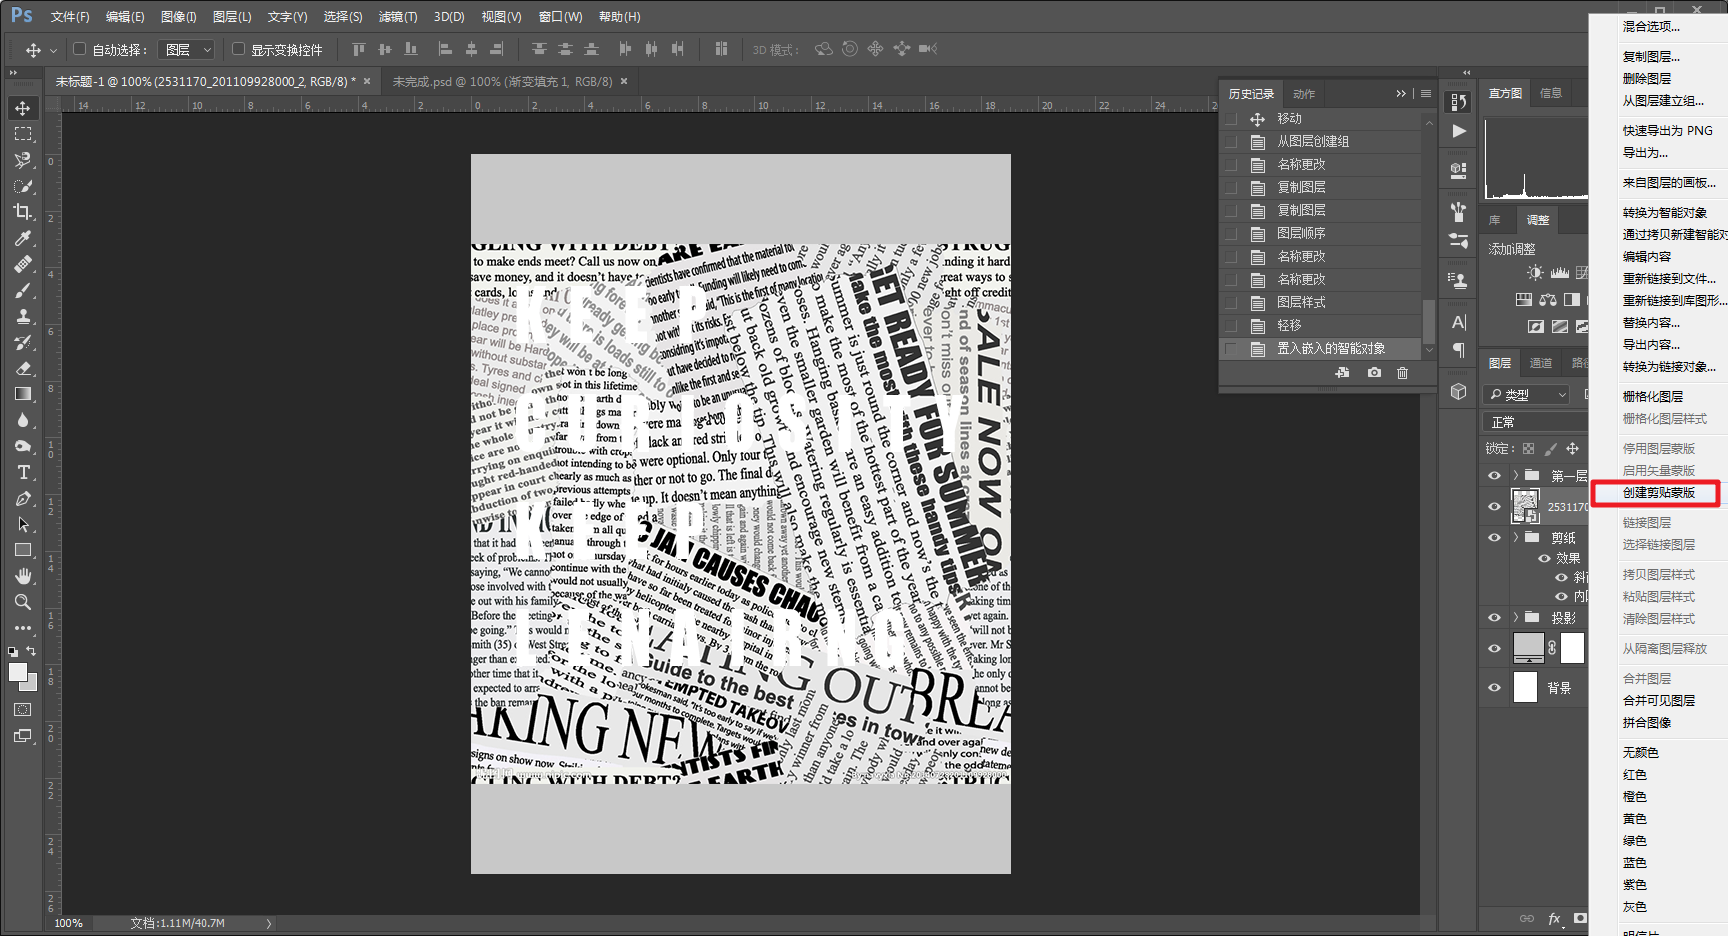Select the Horizontal Type tool

(22, 472)
